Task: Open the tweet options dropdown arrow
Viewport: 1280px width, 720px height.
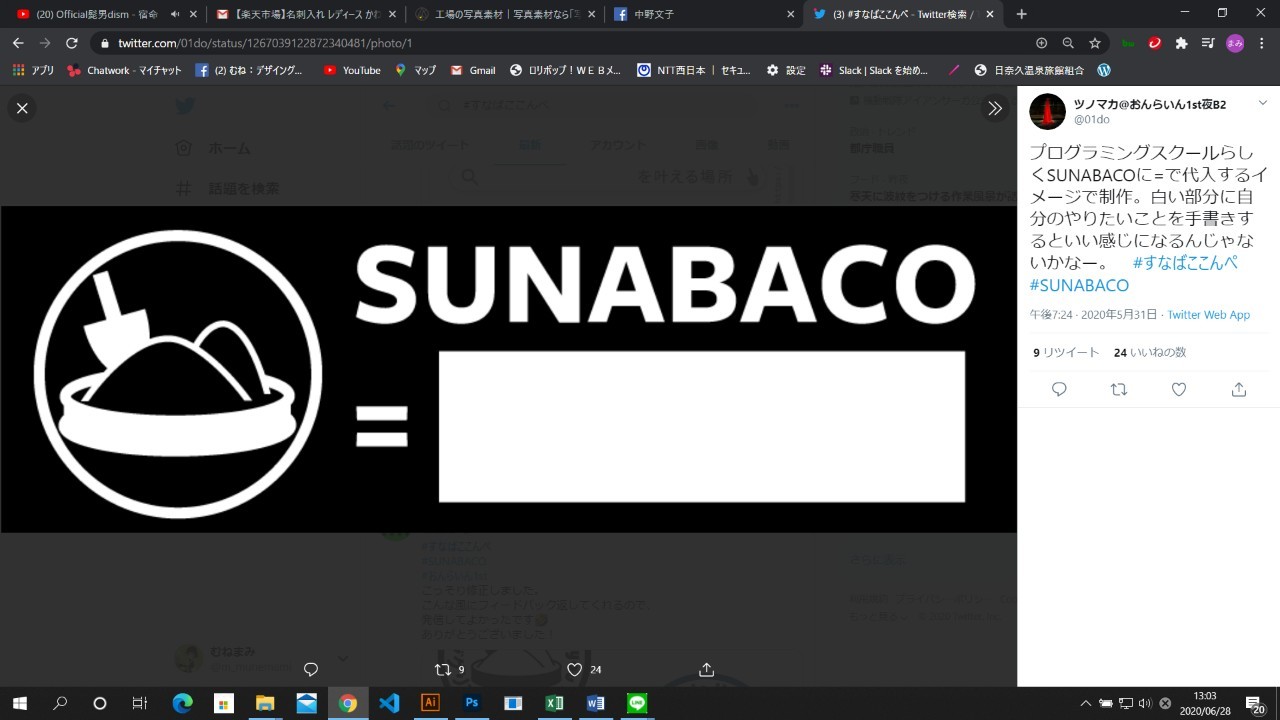Action: [1263, 104]
